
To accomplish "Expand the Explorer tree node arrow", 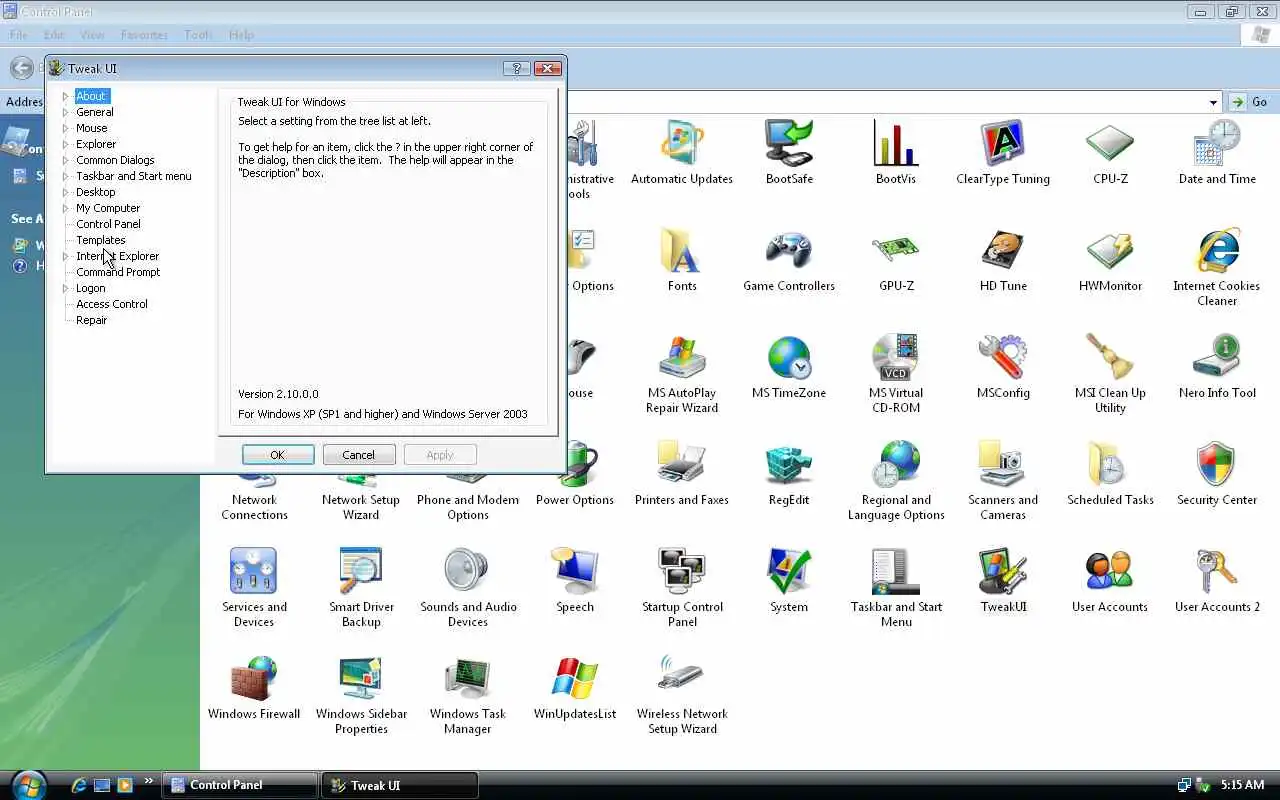I will [66, 144].
